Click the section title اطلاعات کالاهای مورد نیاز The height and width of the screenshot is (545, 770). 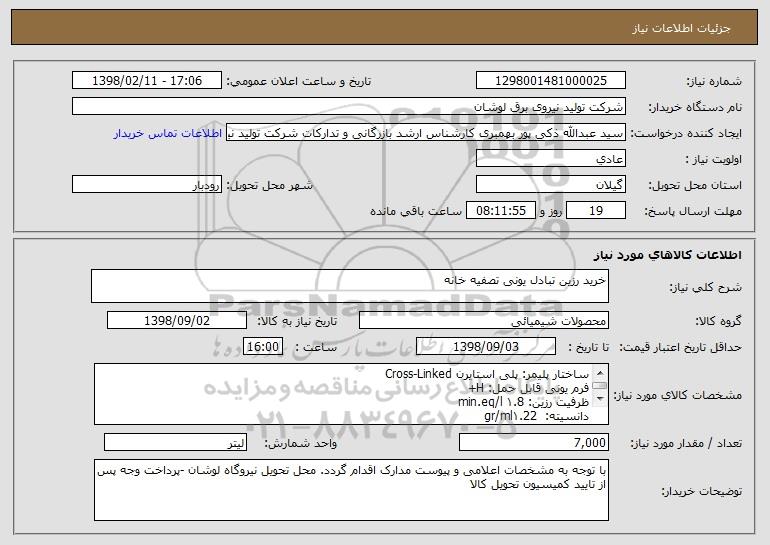coord(667,255)
